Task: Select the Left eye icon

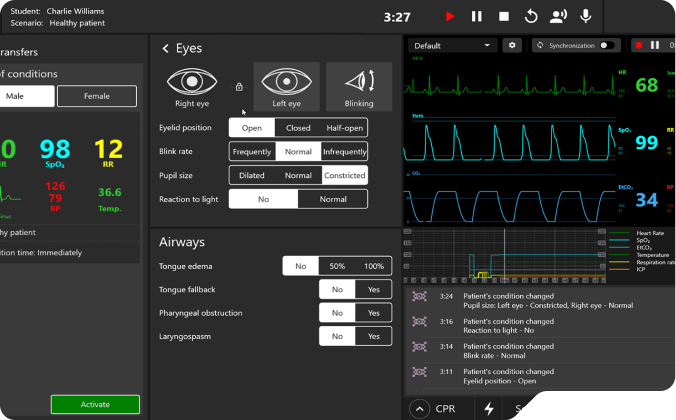Action: click(287, 87)
